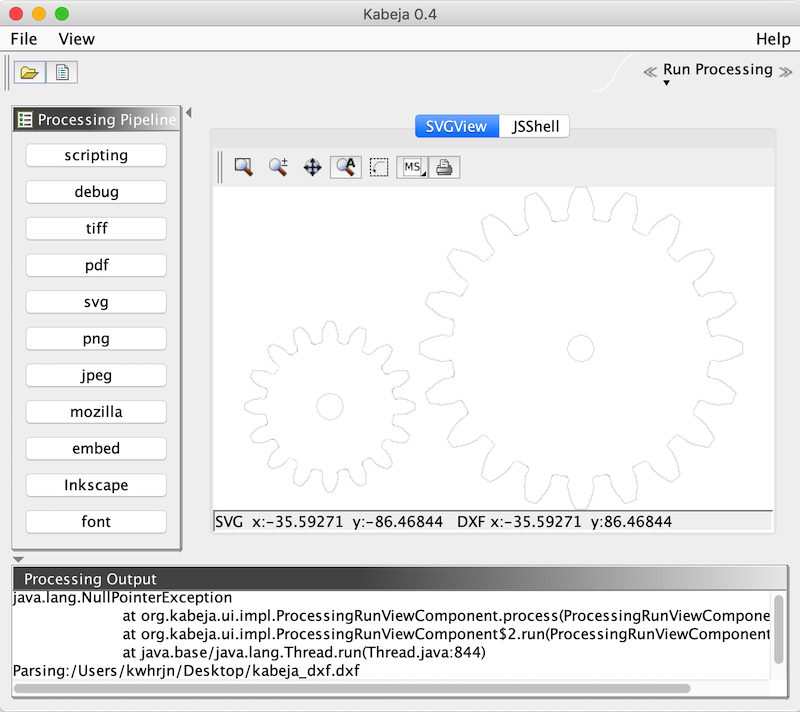Click the java.lang.NullPointerException line

click(122, 597)
